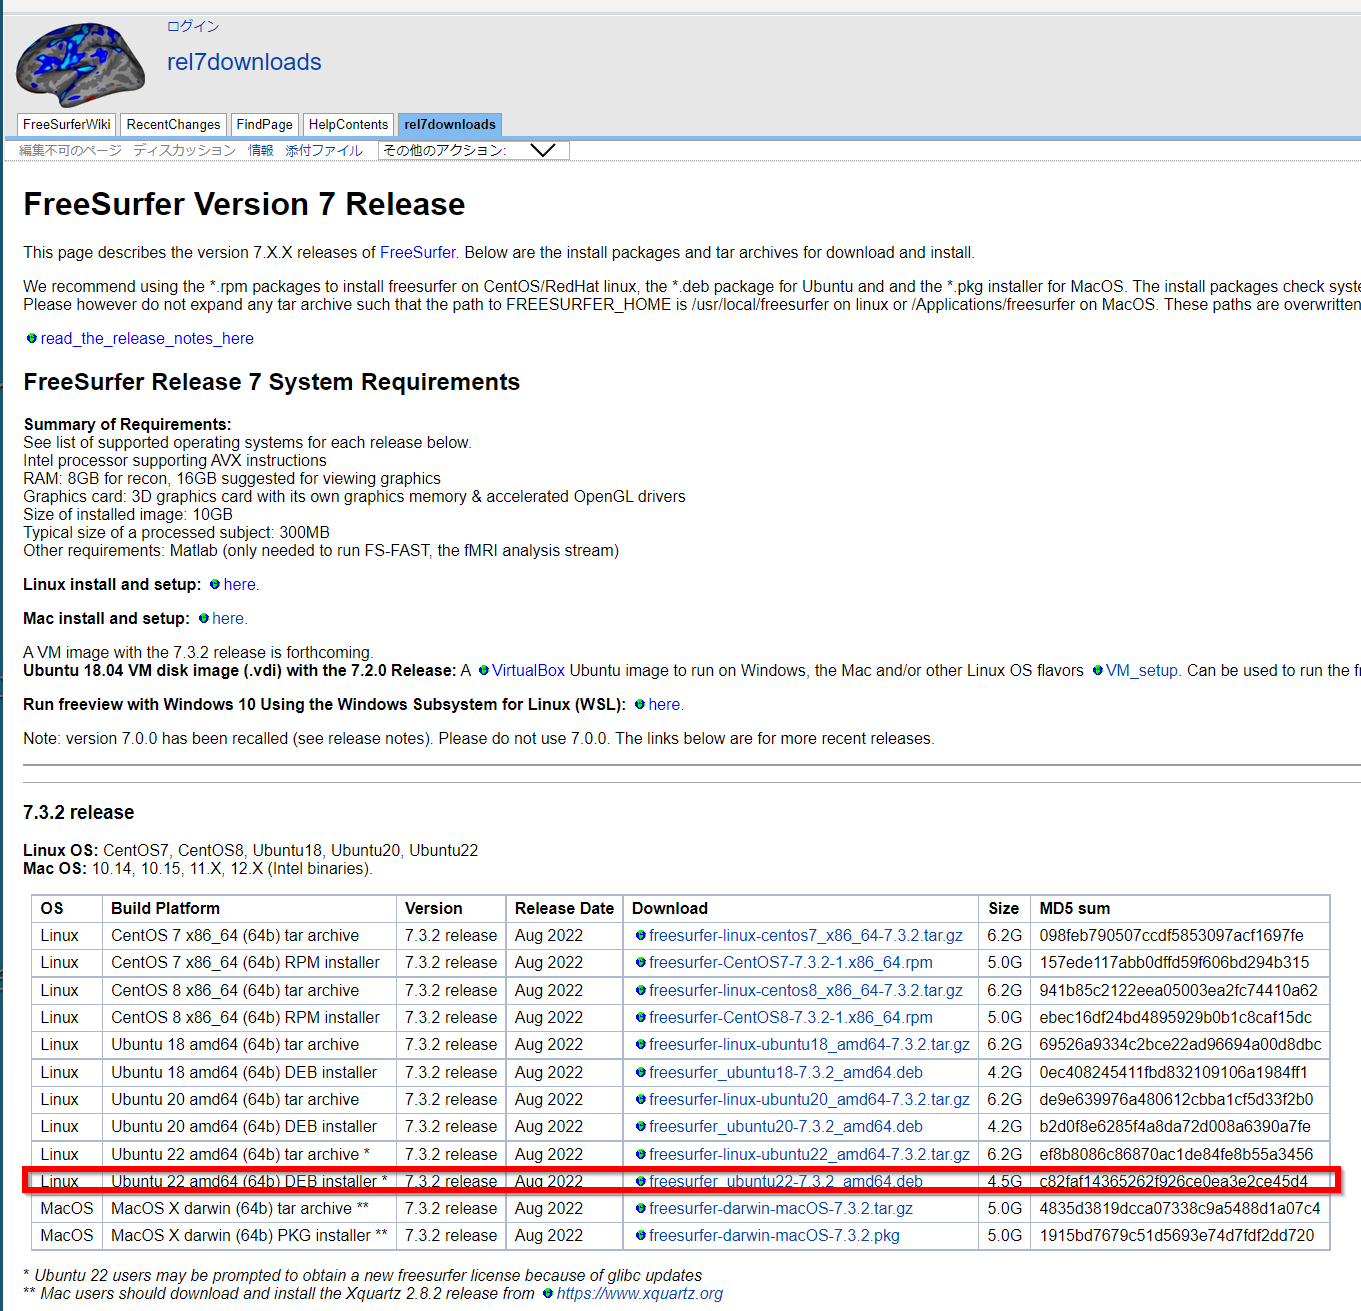Click globe icon beside the ubuntu20 tar.gz download
The width and height of the screenshot is (1361, 1311).
pyautogui.click(x=641, y=1099)
